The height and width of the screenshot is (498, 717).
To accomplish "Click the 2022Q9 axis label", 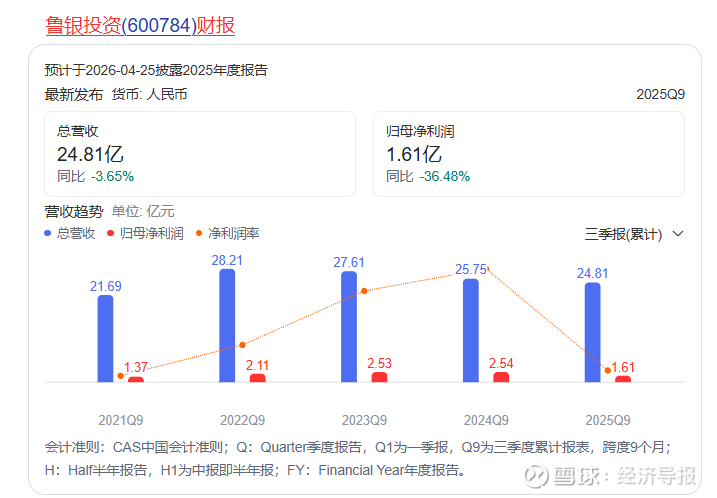I will (x=242, y=420).
